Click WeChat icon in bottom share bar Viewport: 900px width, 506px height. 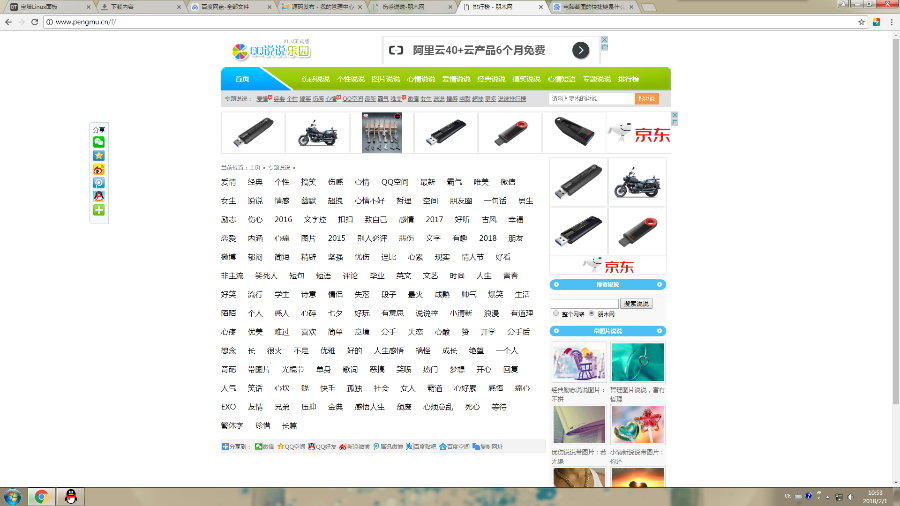coord(258,446)
